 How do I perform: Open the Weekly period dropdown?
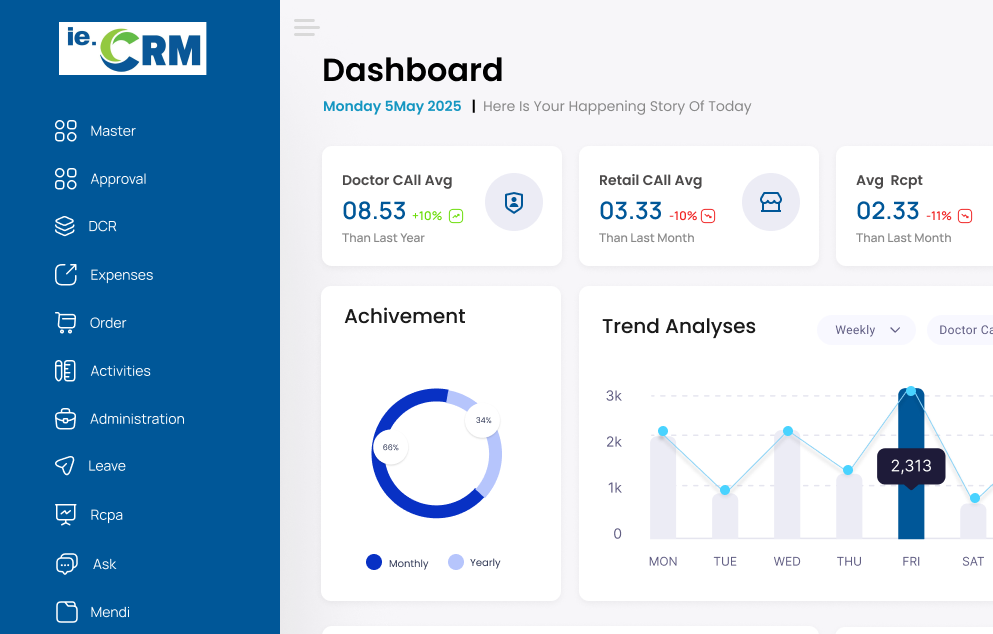click(x=866, y=330)
